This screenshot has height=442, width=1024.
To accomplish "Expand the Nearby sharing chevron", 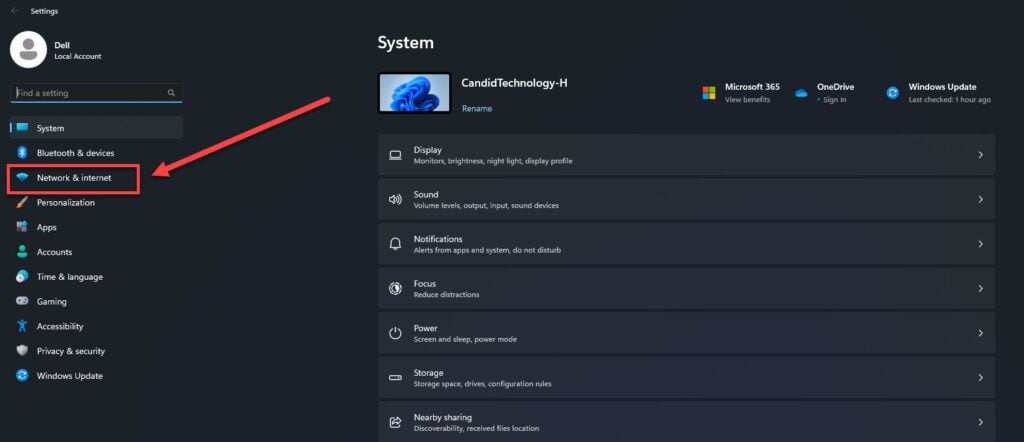I will [980, 422].
